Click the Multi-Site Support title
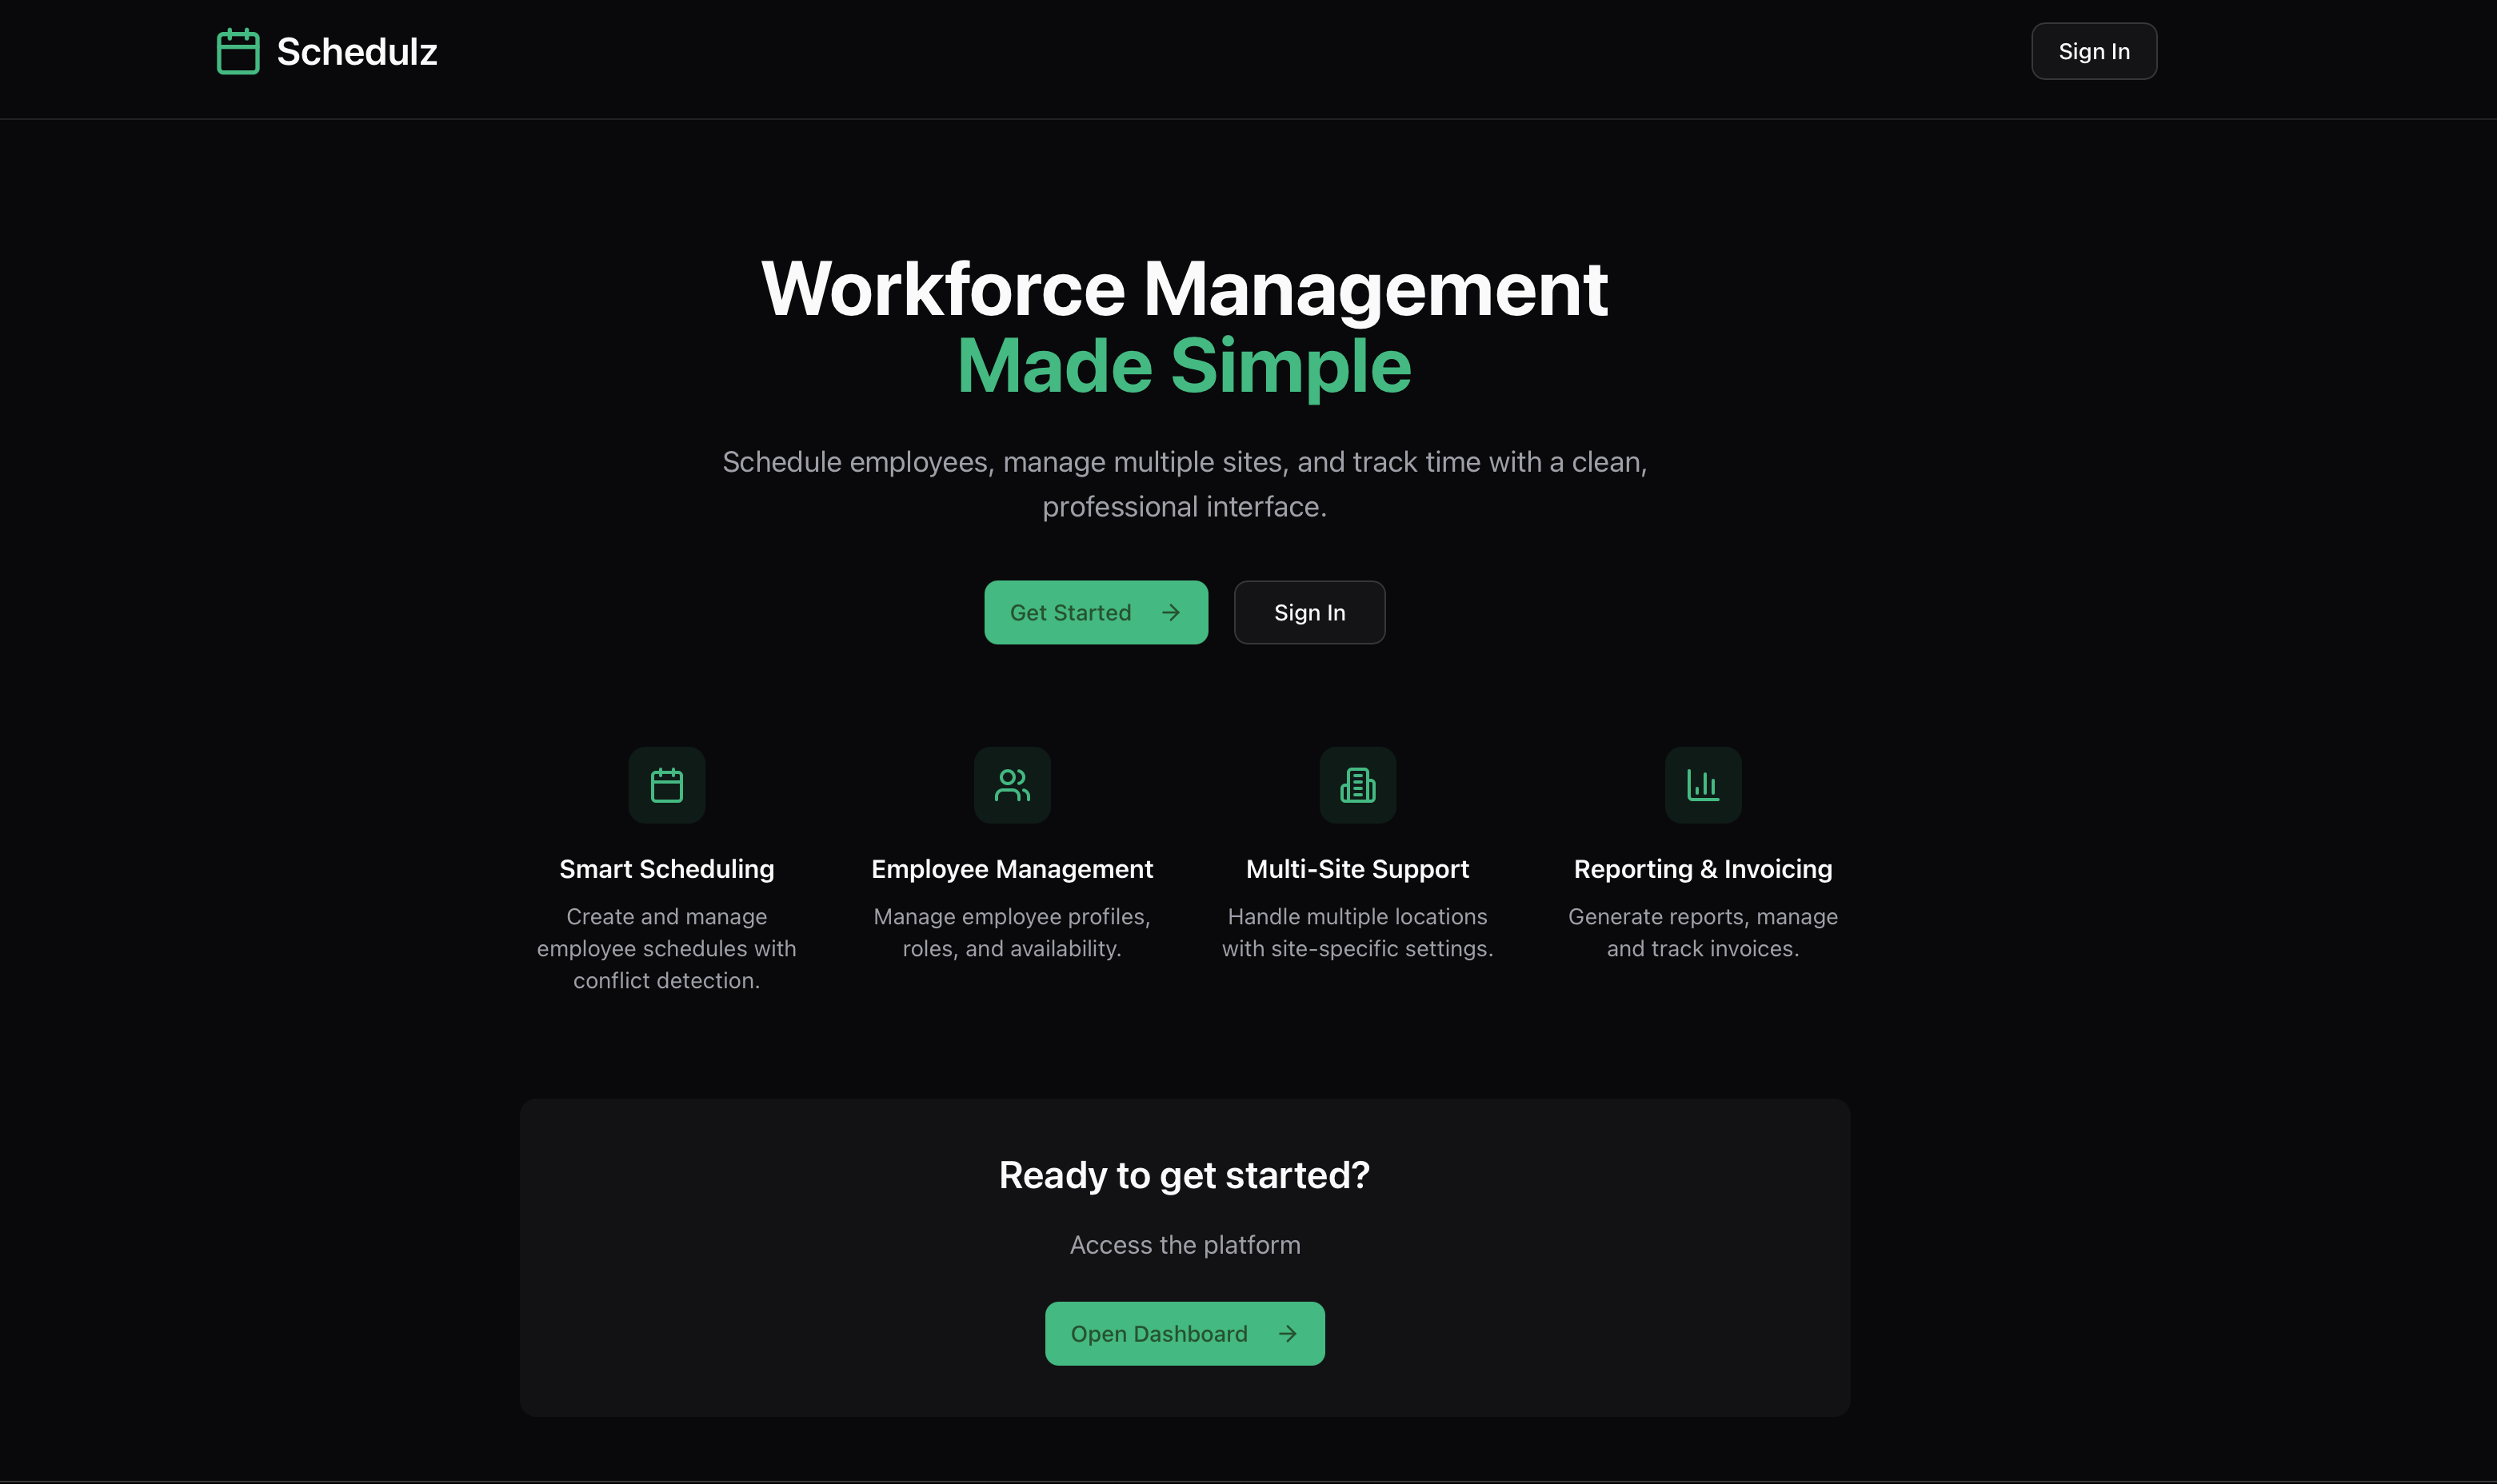 click(x=1357, y=869)
